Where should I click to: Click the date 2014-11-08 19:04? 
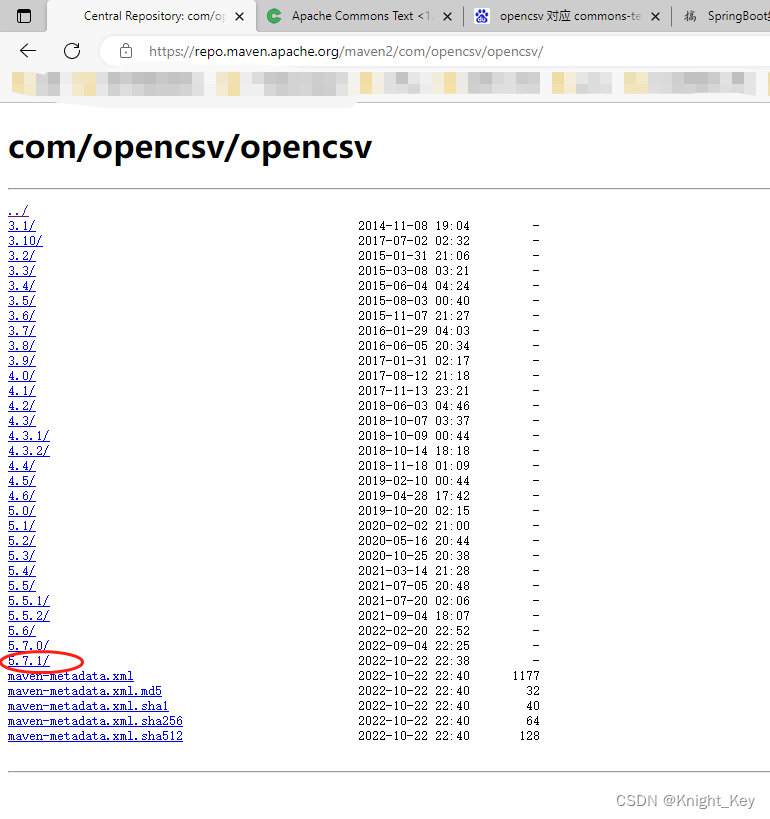click(414, 226)
